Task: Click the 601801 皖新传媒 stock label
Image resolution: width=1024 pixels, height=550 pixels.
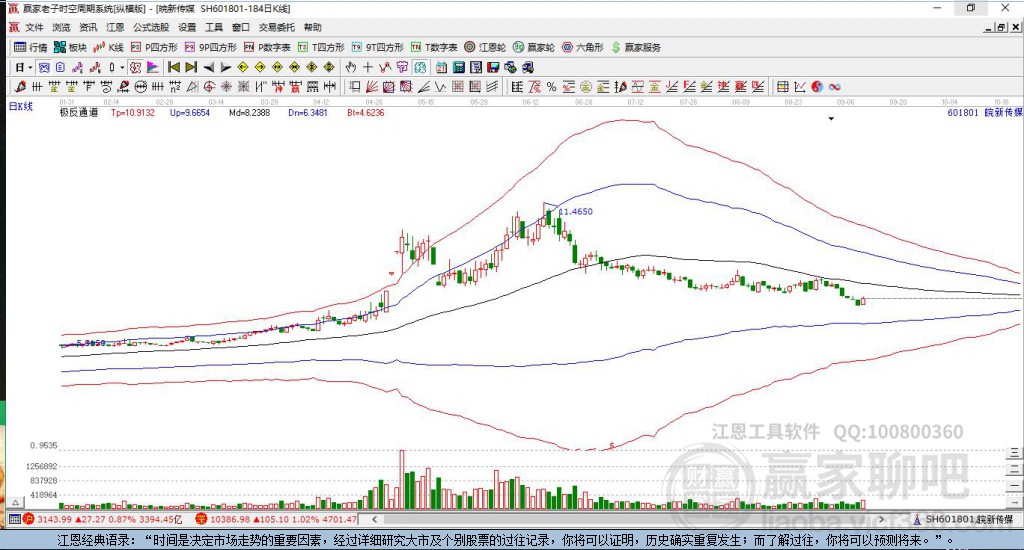Action: coord(984,112)
